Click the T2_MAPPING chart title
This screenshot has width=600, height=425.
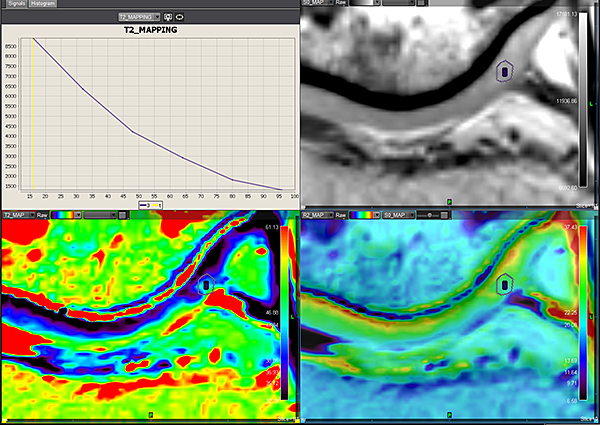point(150,30)
